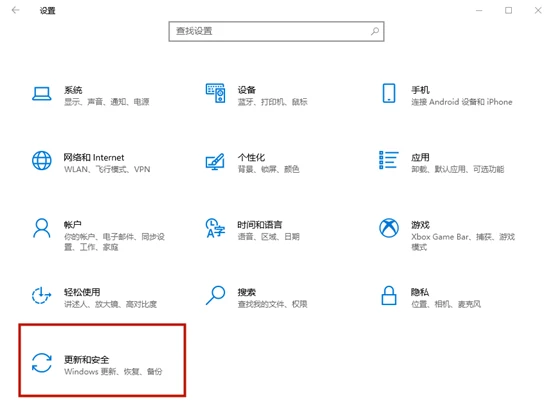Click the 应用 title text
This screenshot has height=411, width=553.
pyautogui.click(x=420, y=157)
